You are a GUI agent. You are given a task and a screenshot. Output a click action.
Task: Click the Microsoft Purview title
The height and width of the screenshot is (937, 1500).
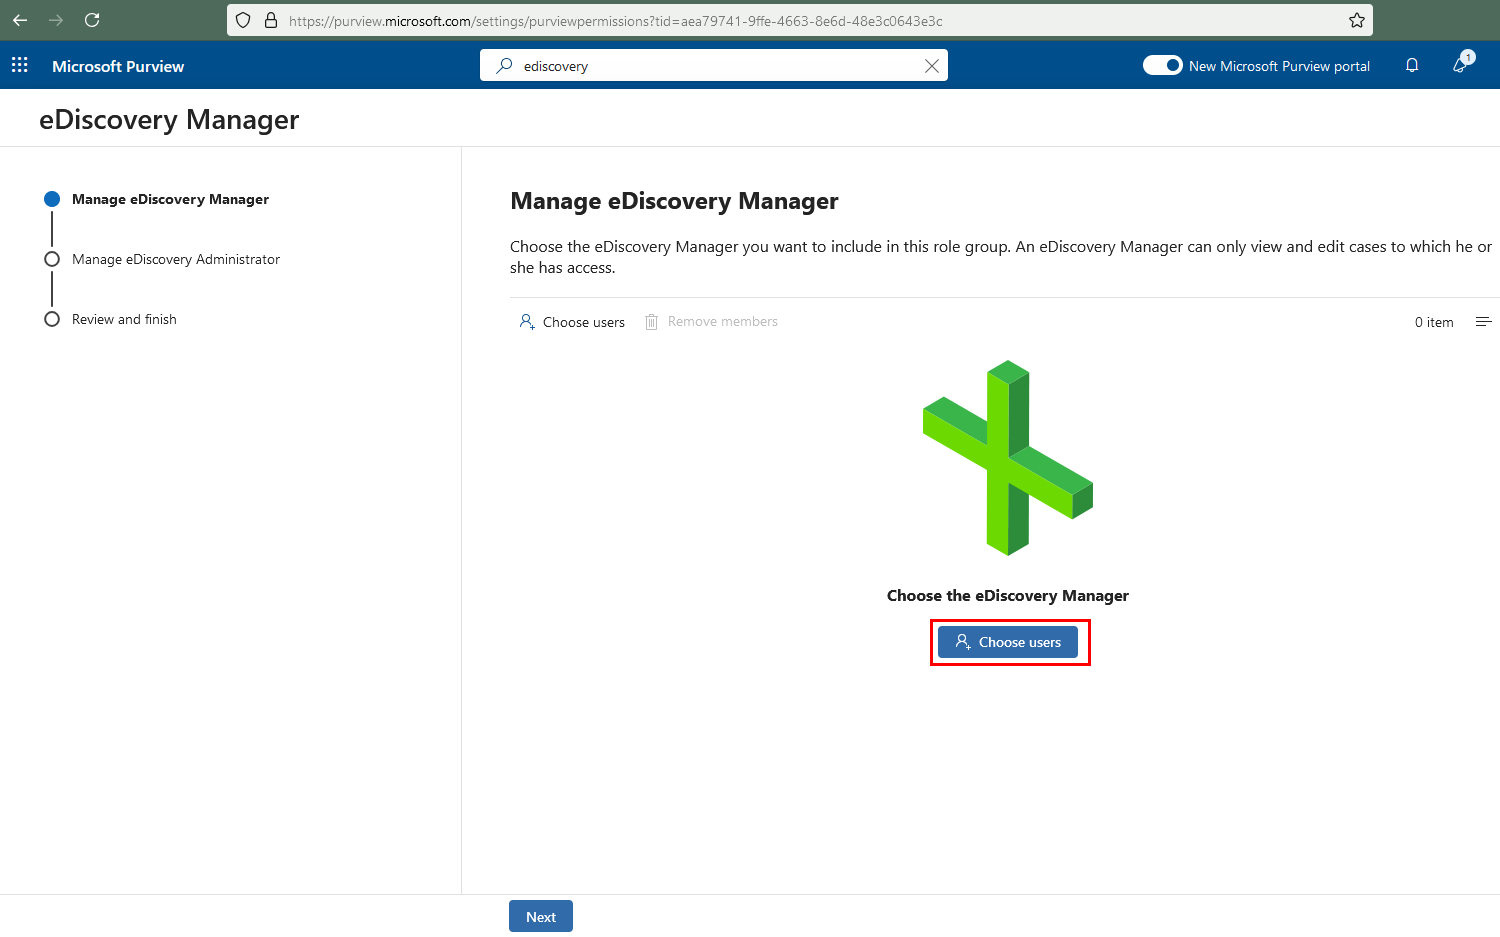coord(118,66)
